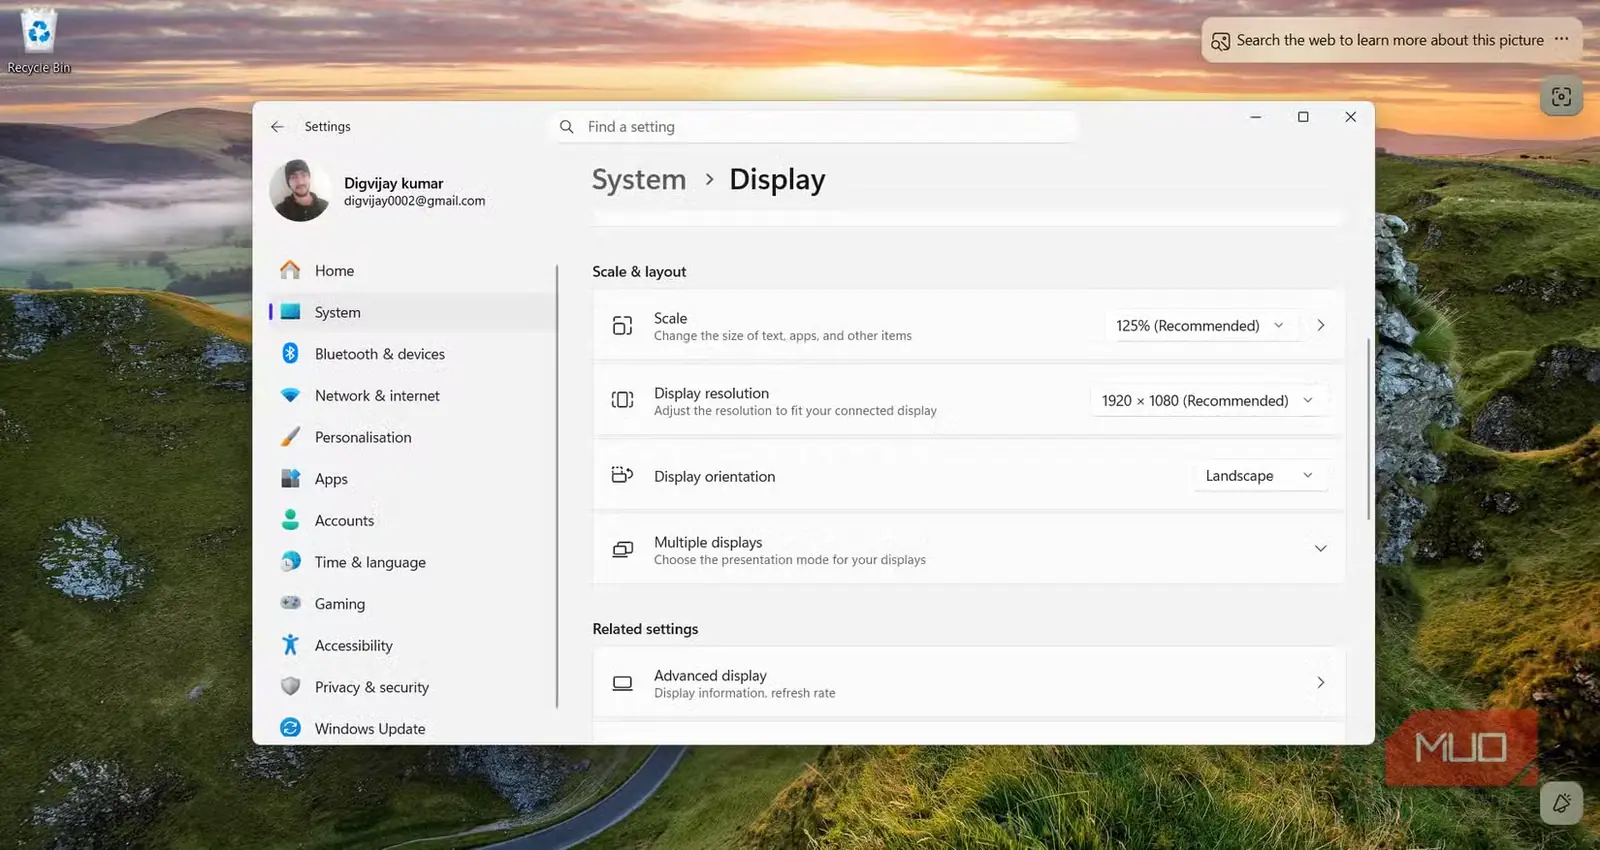Open Personalisation settings
This screenshot has height=850, width=1600.
[x=412, y=437]
